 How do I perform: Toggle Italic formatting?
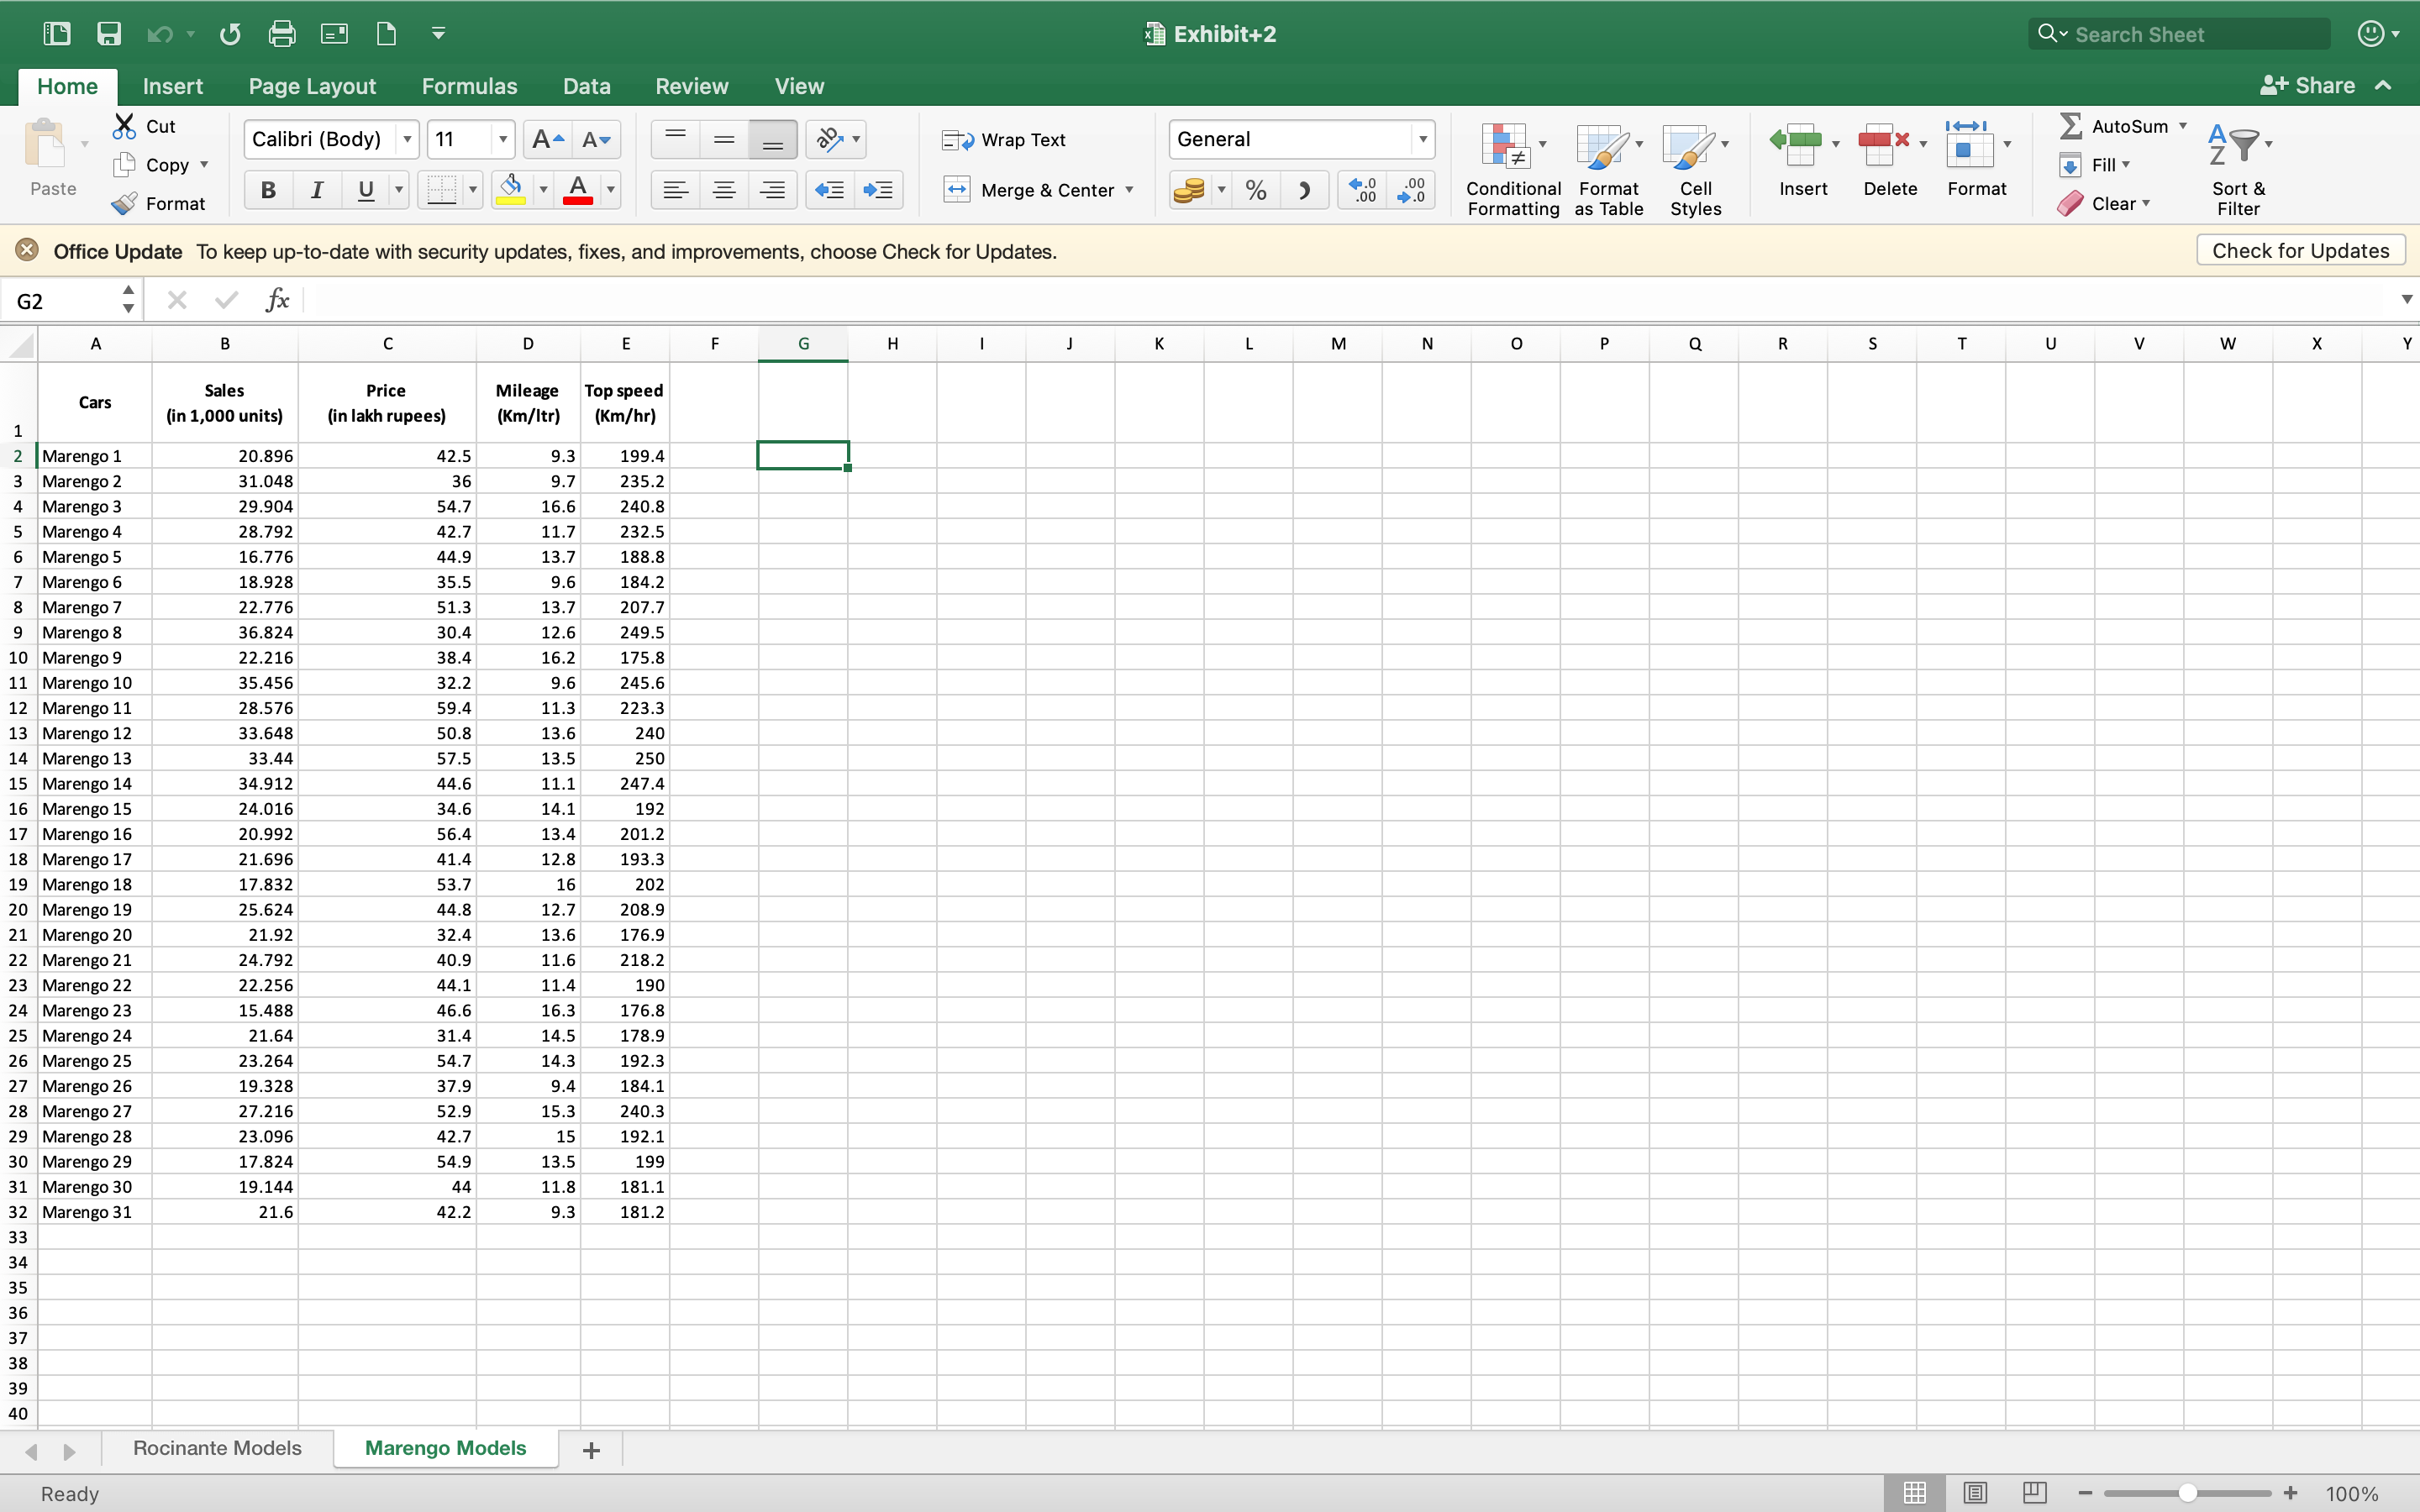[x=317, y=190]
